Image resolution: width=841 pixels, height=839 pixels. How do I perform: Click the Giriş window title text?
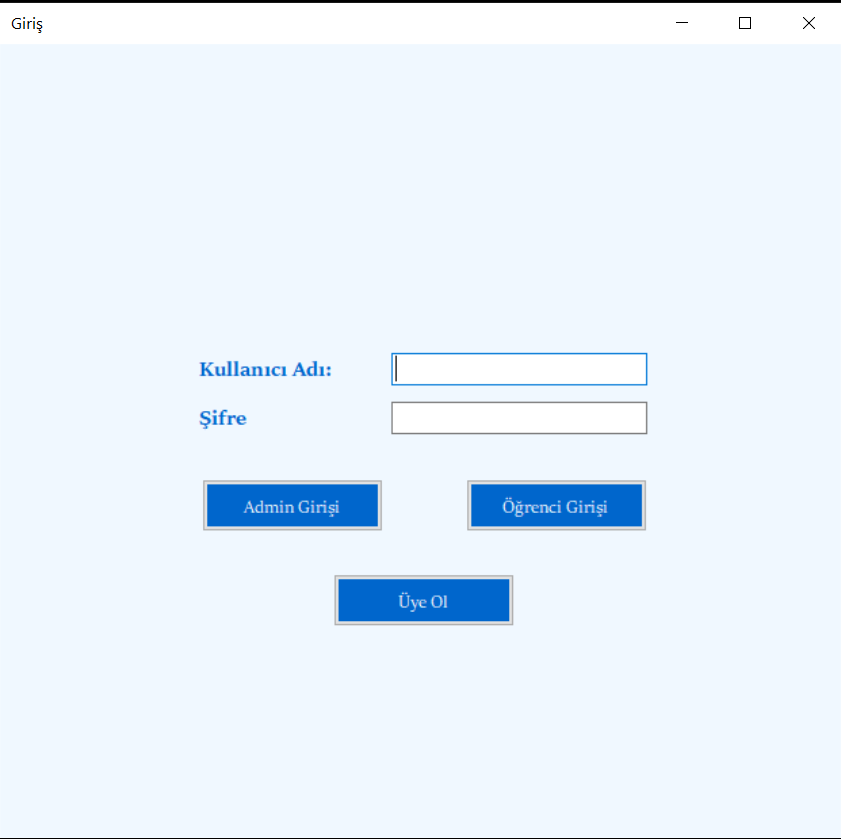24,22
